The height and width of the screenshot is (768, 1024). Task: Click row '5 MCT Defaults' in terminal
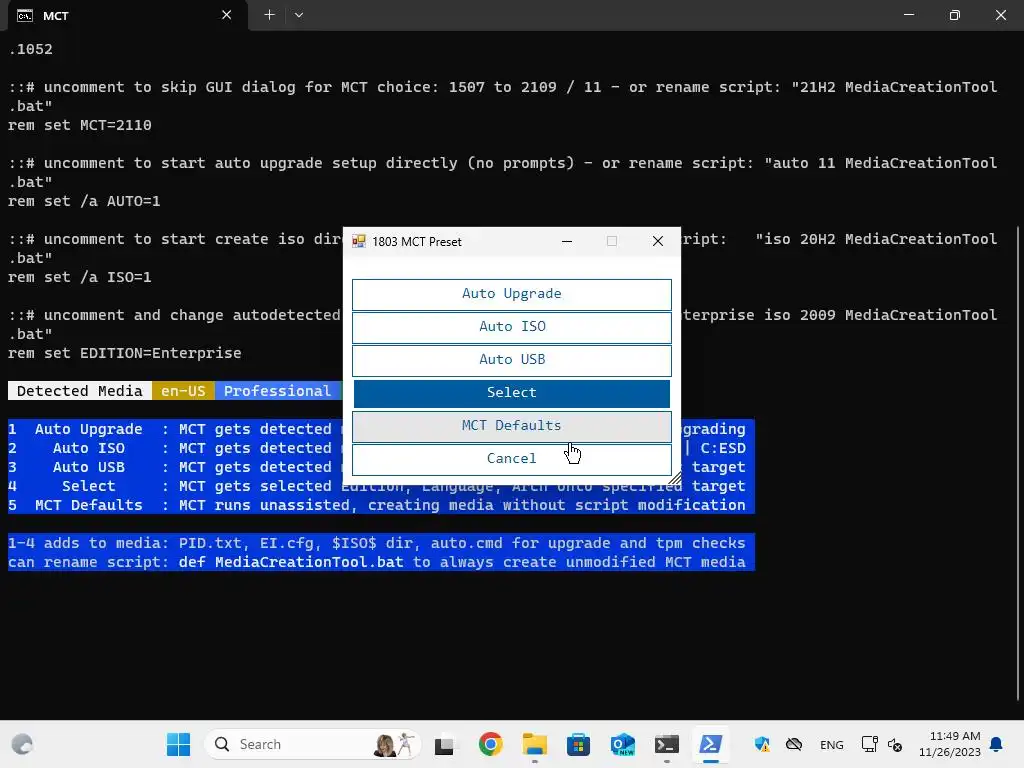[381, 505]
